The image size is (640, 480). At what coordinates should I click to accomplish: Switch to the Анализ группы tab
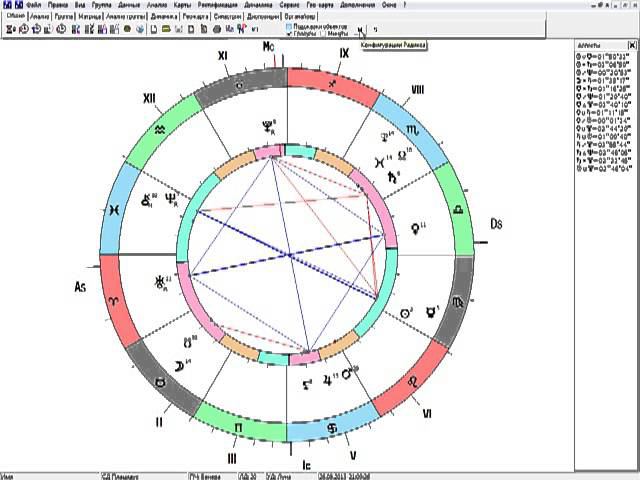[126, 16]
